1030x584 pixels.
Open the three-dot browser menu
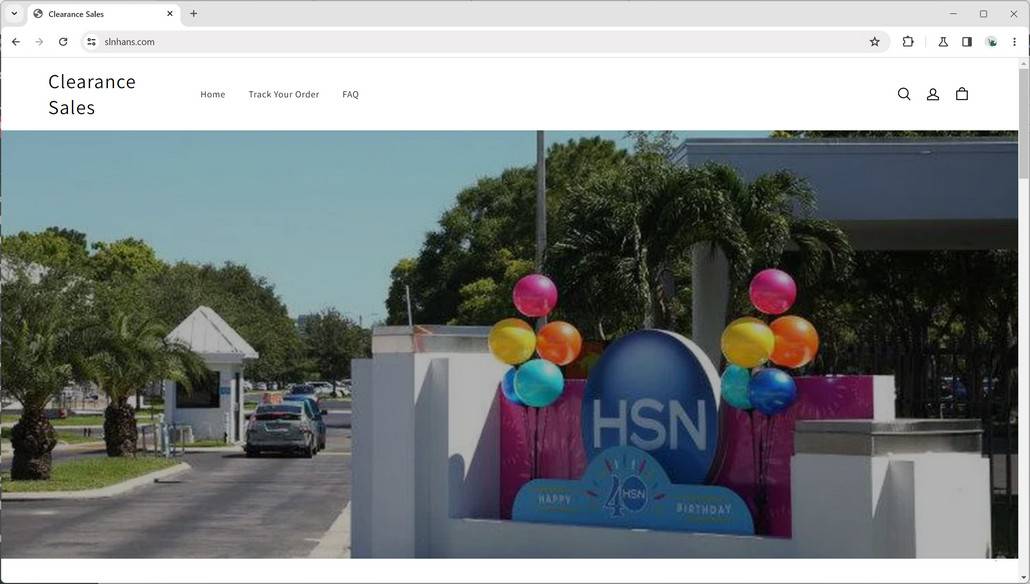[1014, 41]
